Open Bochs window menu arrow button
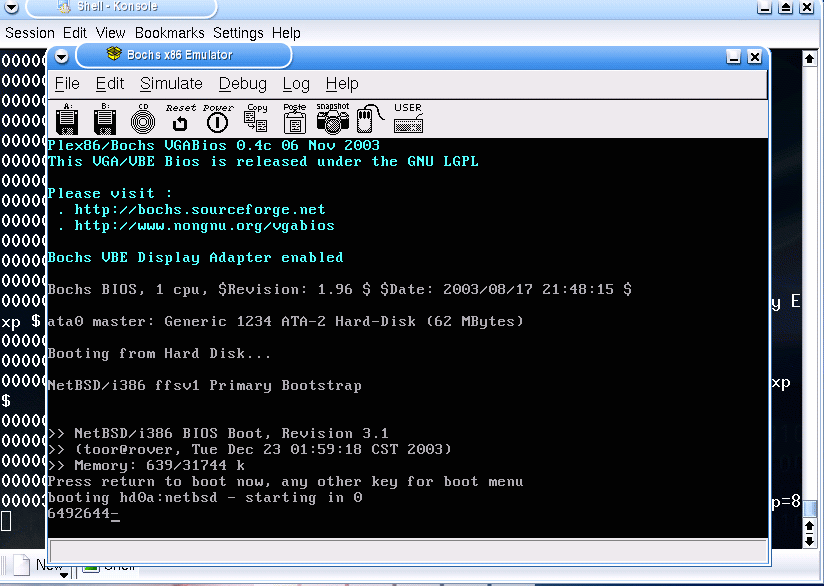This screenshot has width=824, height=586. [x=61, y=56]
